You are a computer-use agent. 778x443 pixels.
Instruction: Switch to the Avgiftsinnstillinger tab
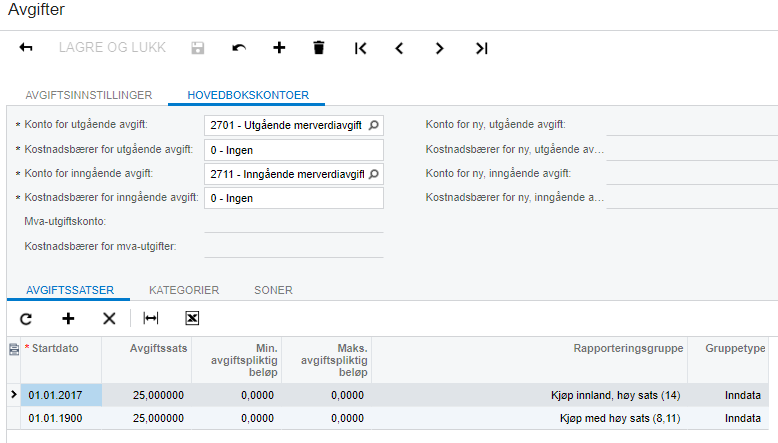pos(89,95)
